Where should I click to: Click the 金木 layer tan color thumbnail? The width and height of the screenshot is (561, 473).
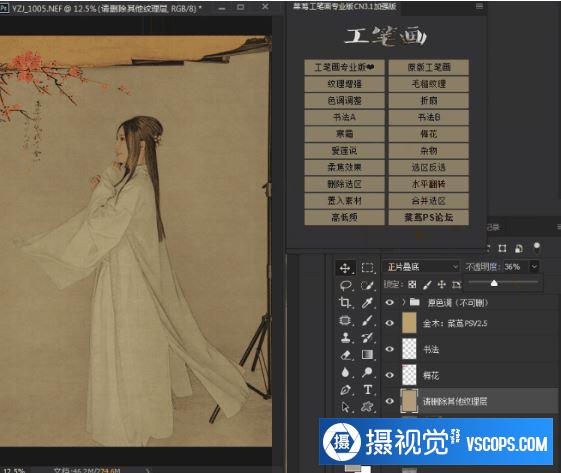coord(409,323)
